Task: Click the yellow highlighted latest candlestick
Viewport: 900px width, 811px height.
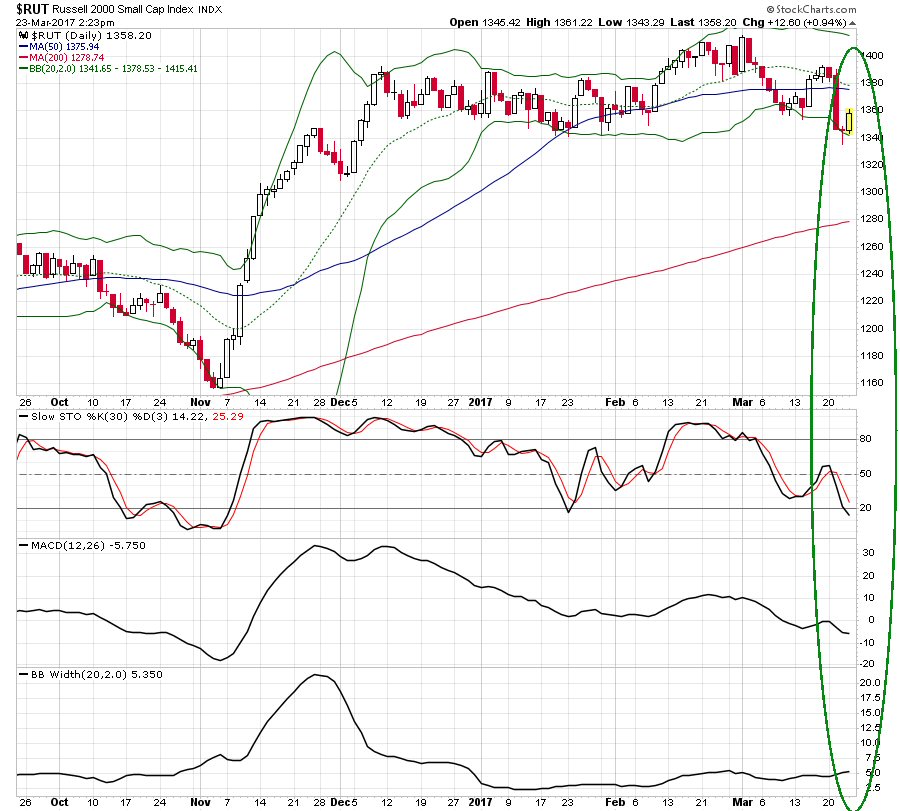Action: coord(850,121)
